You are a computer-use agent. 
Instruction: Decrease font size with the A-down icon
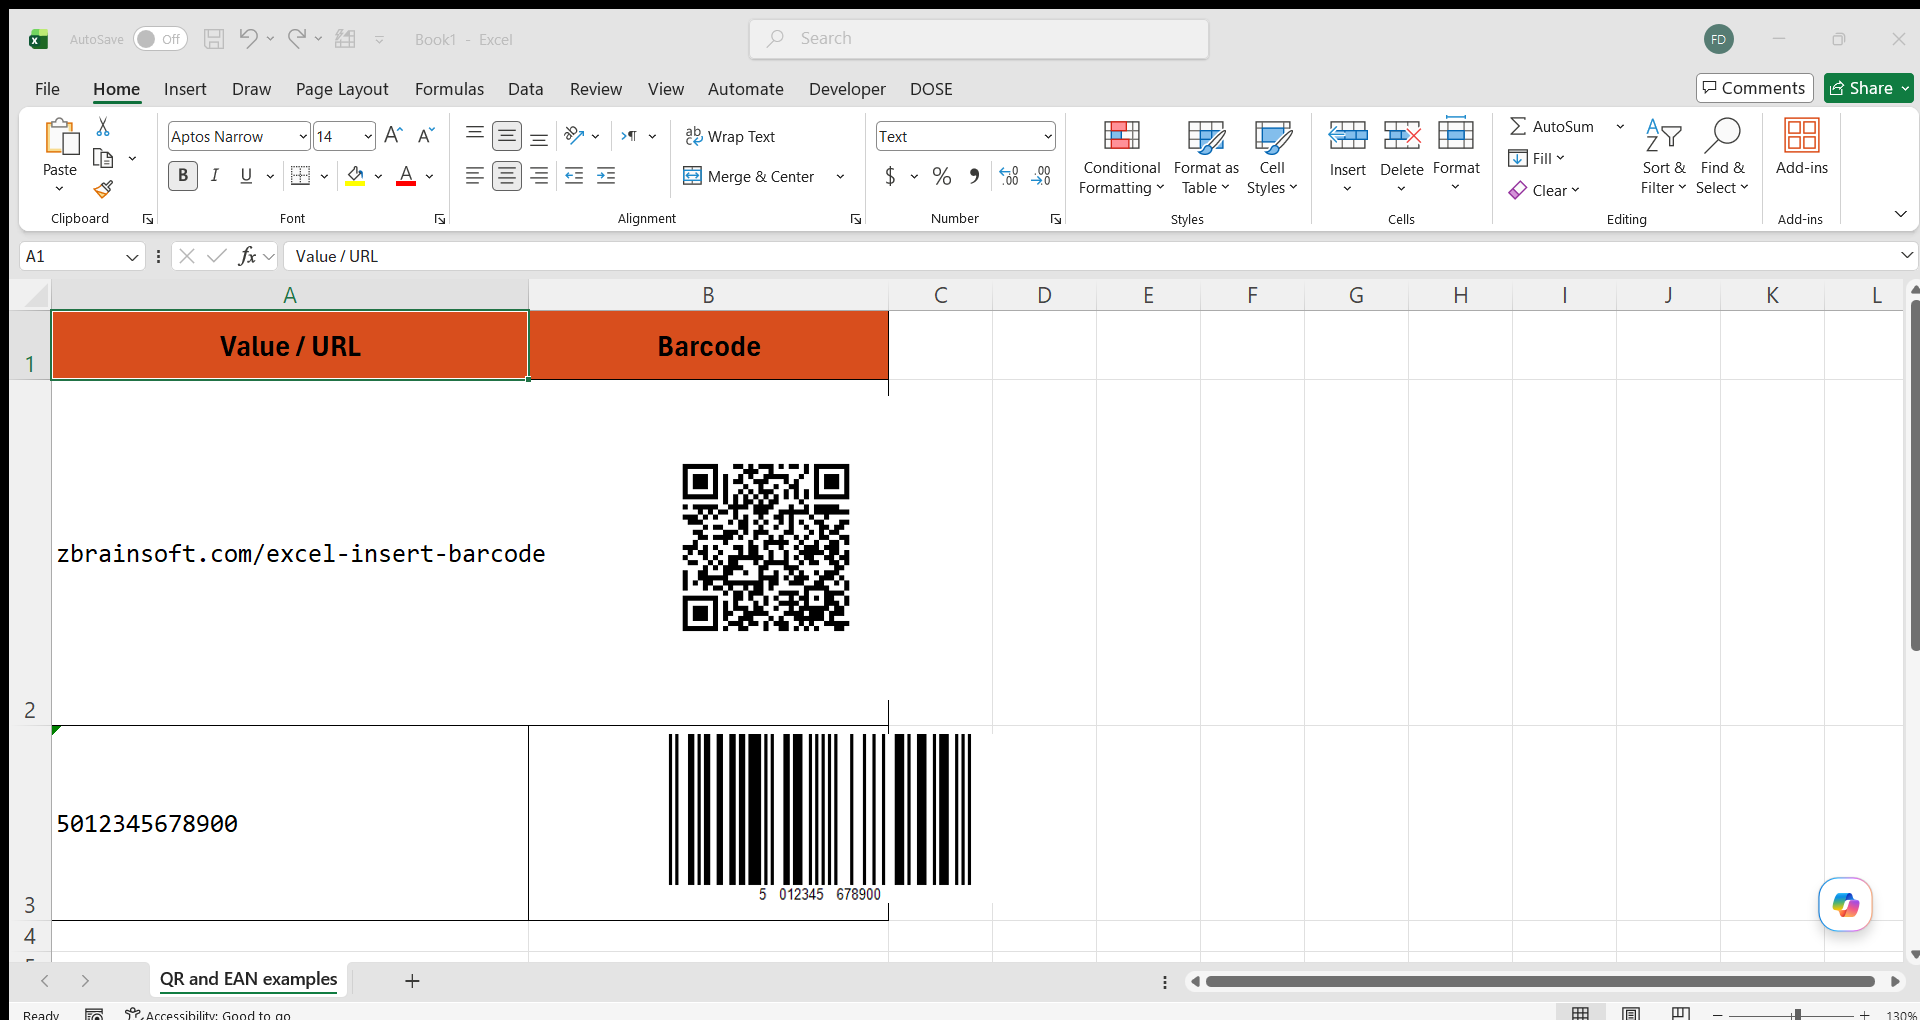[426, 136]
